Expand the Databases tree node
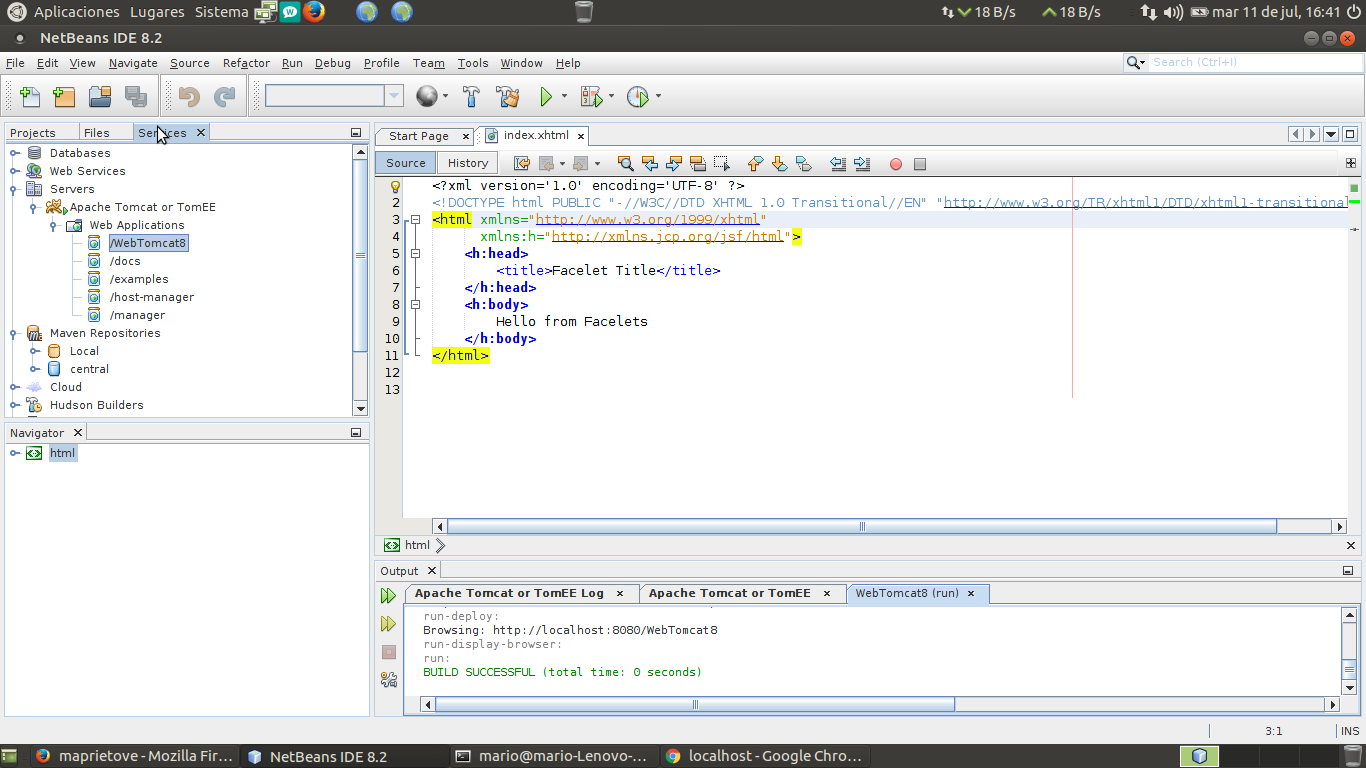1366x768 pixels. point(15,153)
